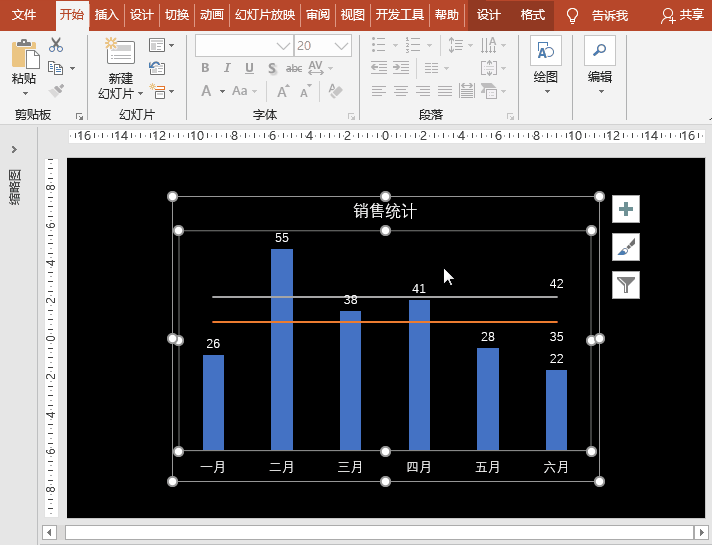Click the Copy icon

[x=55, y=68]
